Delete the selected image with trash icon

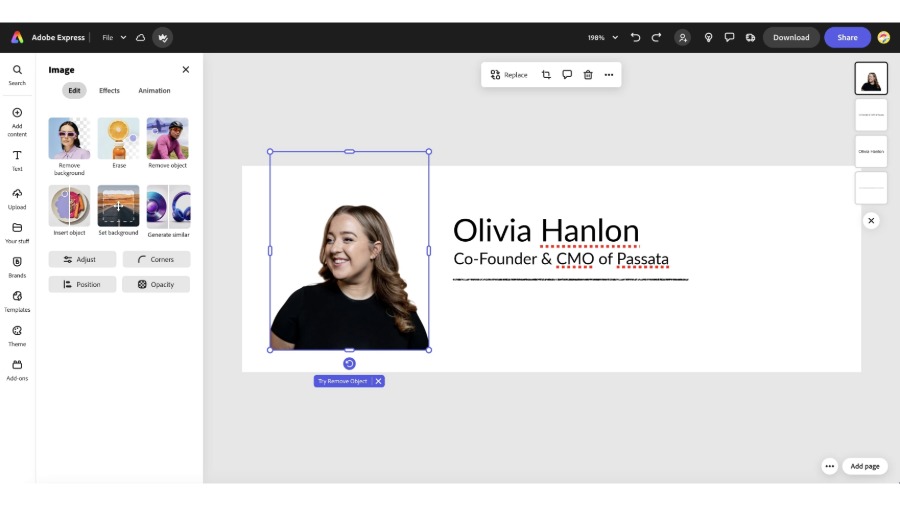[x=588, y=75]
